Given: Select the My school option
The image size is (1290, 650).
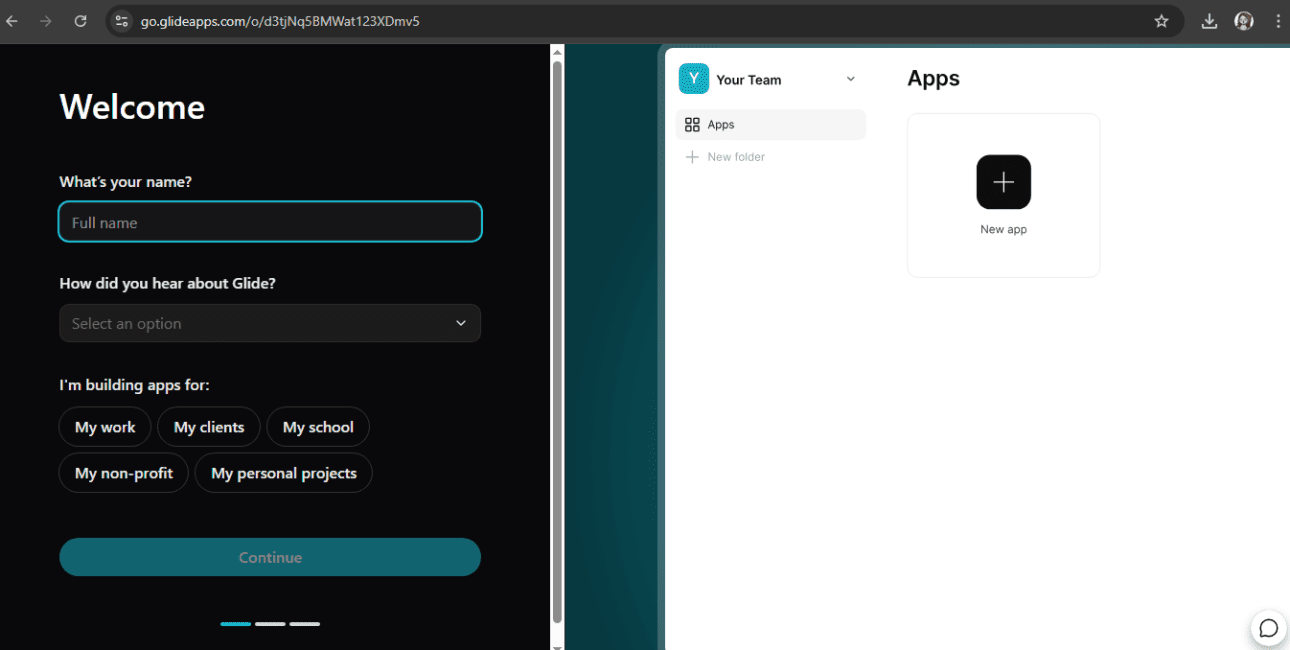Looking at the screenshot, I should coord(318,427).
